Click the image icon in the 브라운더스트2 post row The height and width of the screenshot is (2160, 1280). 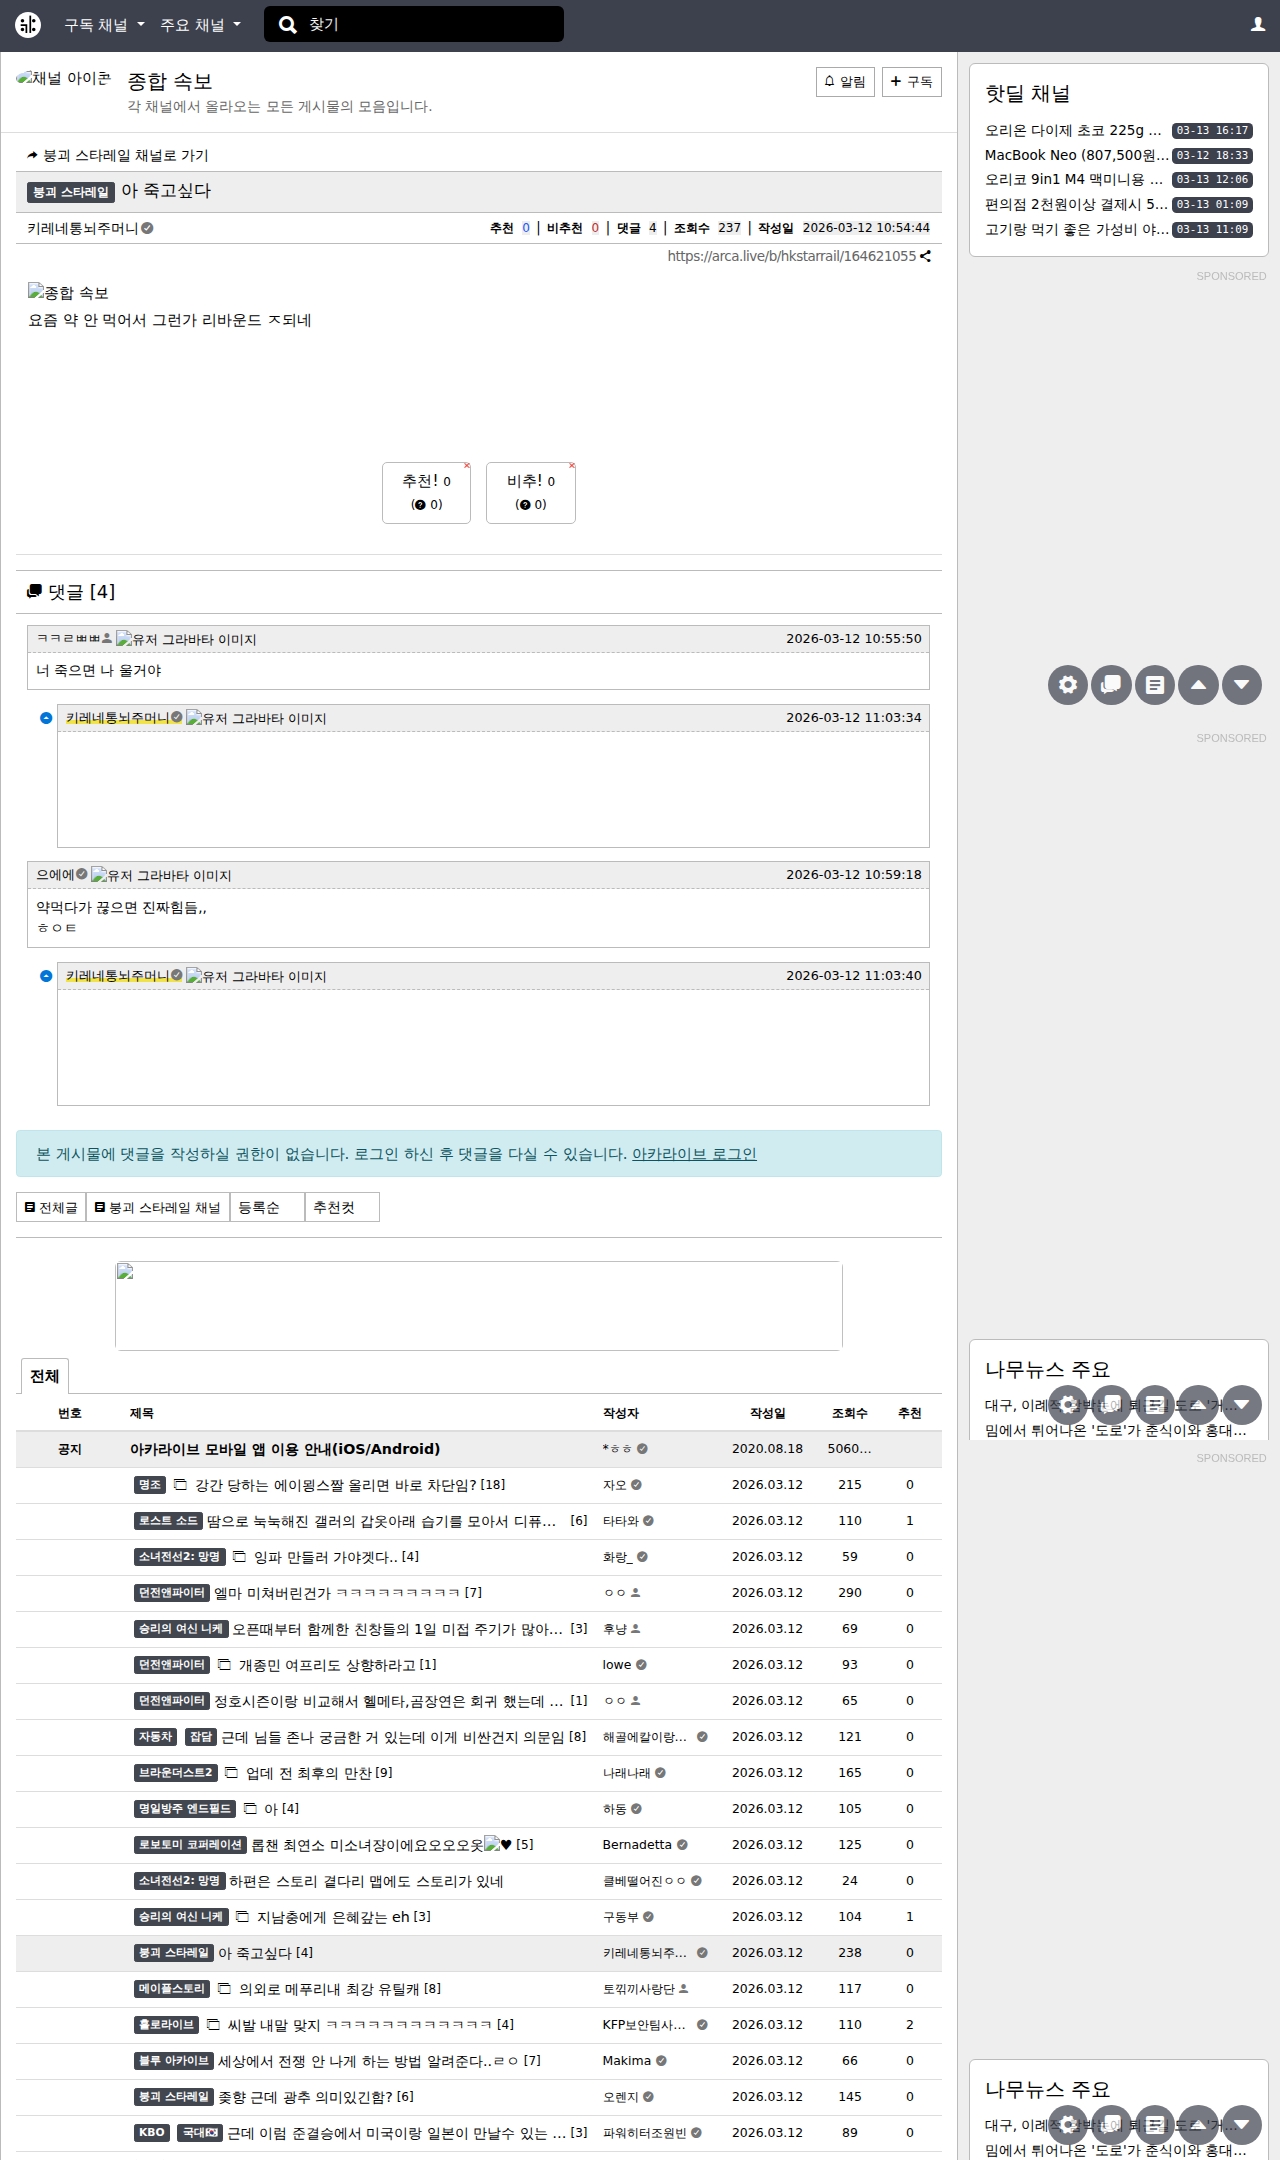click(232, 1773)
